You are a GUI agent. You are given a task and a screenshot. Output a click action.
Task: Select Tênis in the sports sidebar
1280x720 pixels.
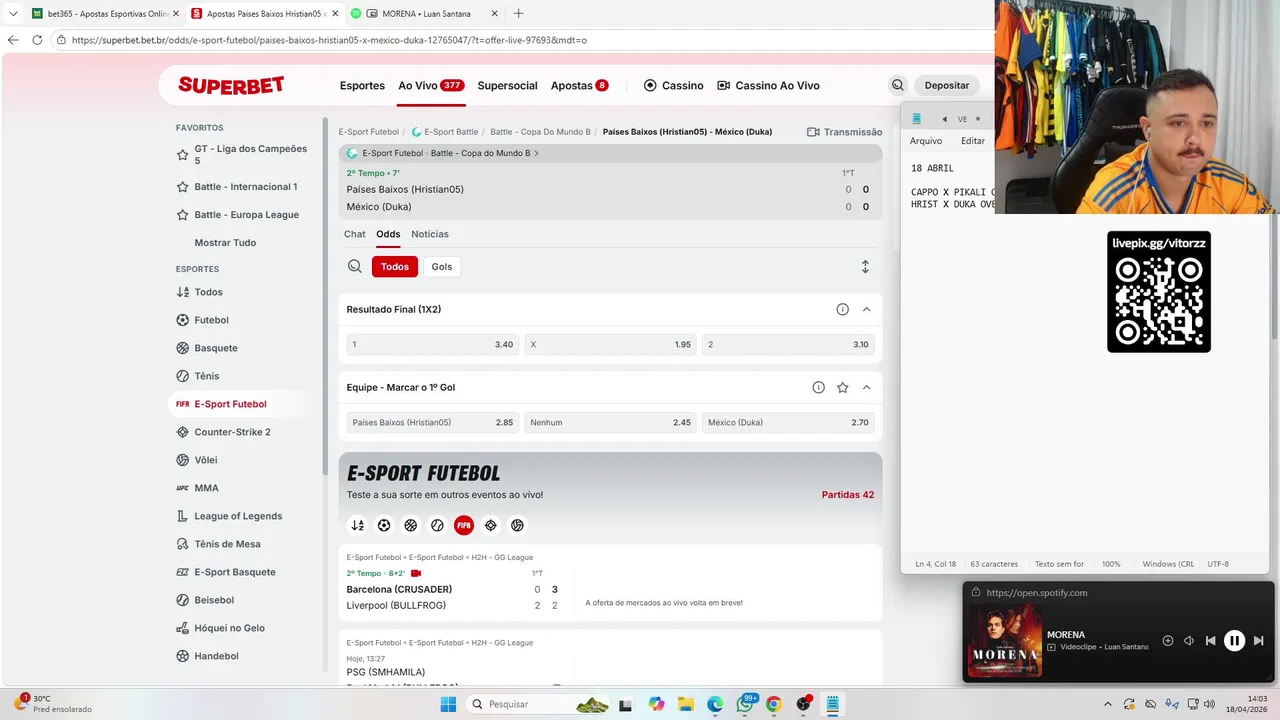(x=206, y=376)
